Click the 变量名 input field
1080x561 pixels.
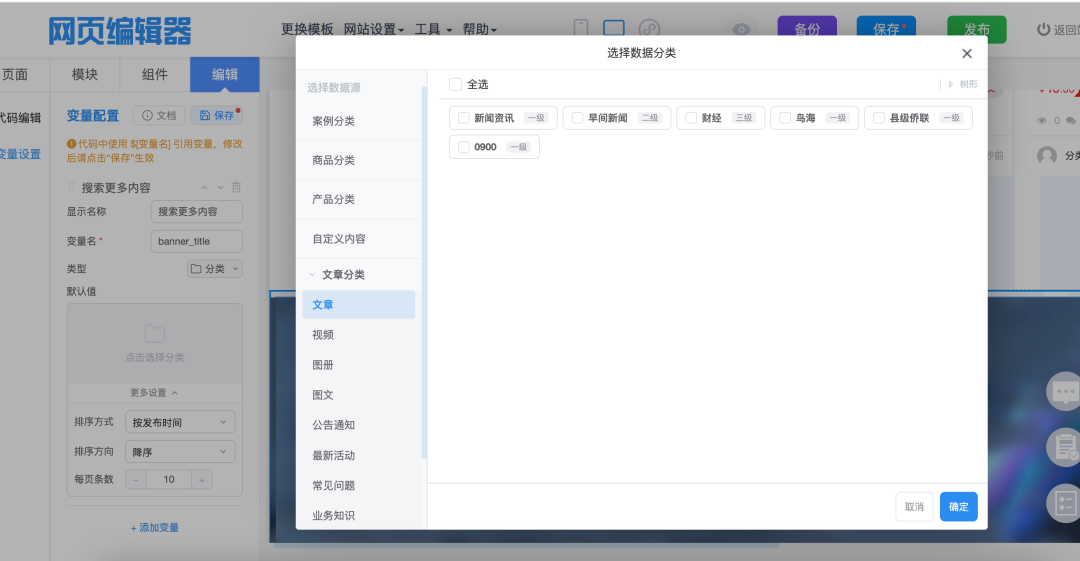(196, 241)
